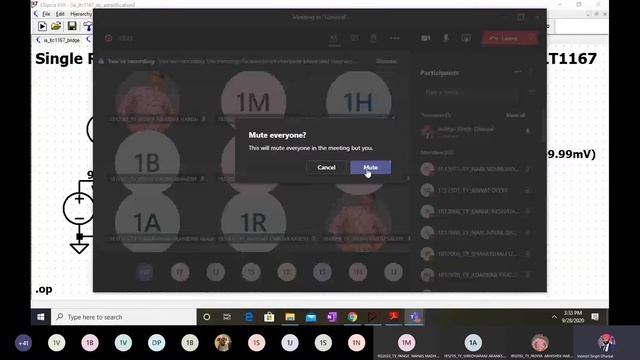Open the Mail app from the taskbar
The image size is (640, 360).
click(311, 317)
